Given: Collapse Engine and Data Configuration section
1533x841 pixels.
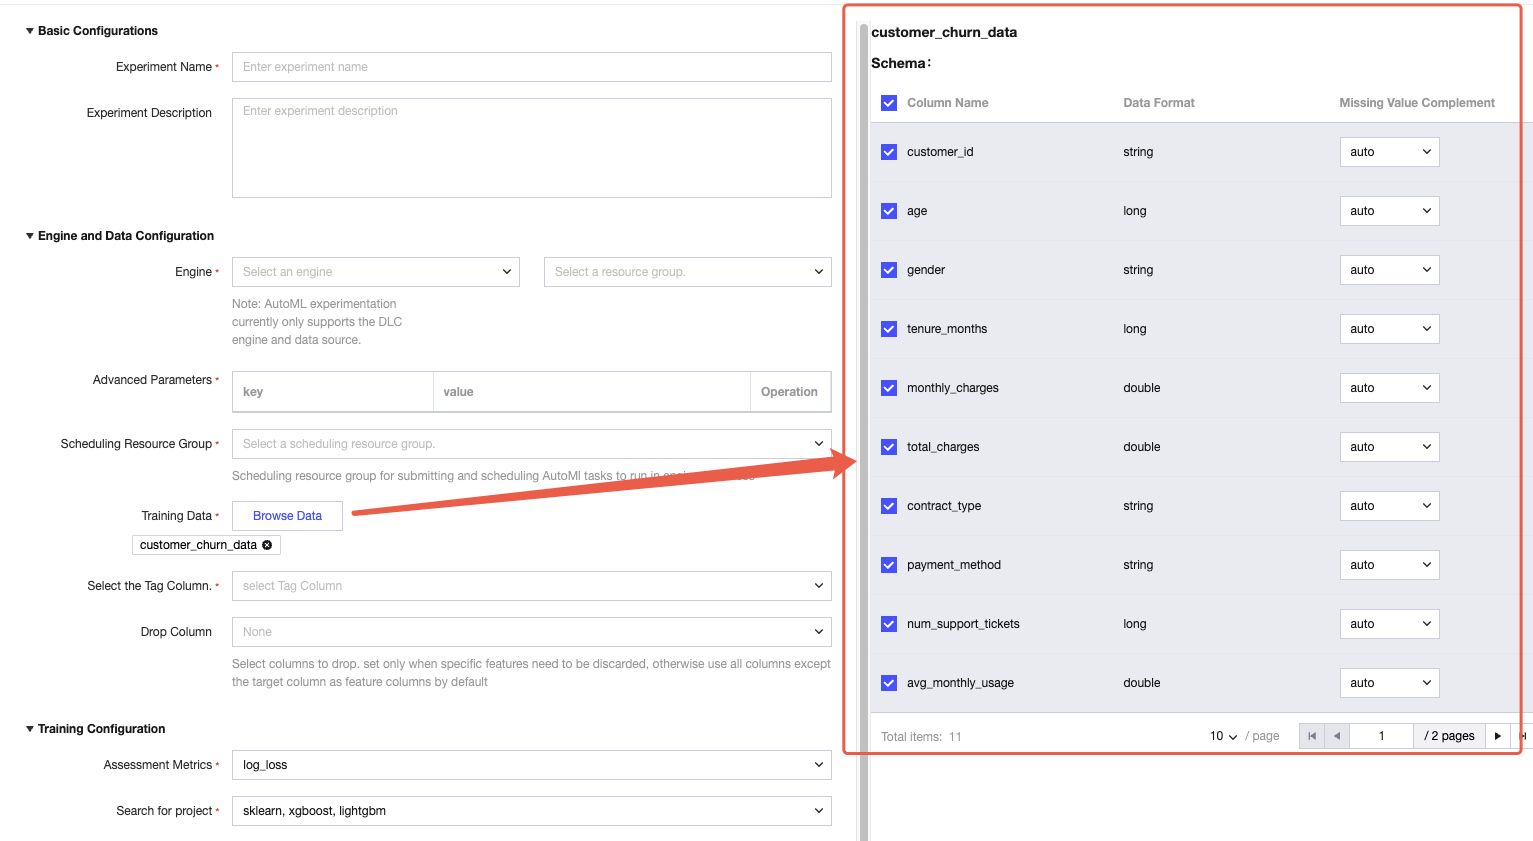Looking at the screenshot, I should 30,236.
